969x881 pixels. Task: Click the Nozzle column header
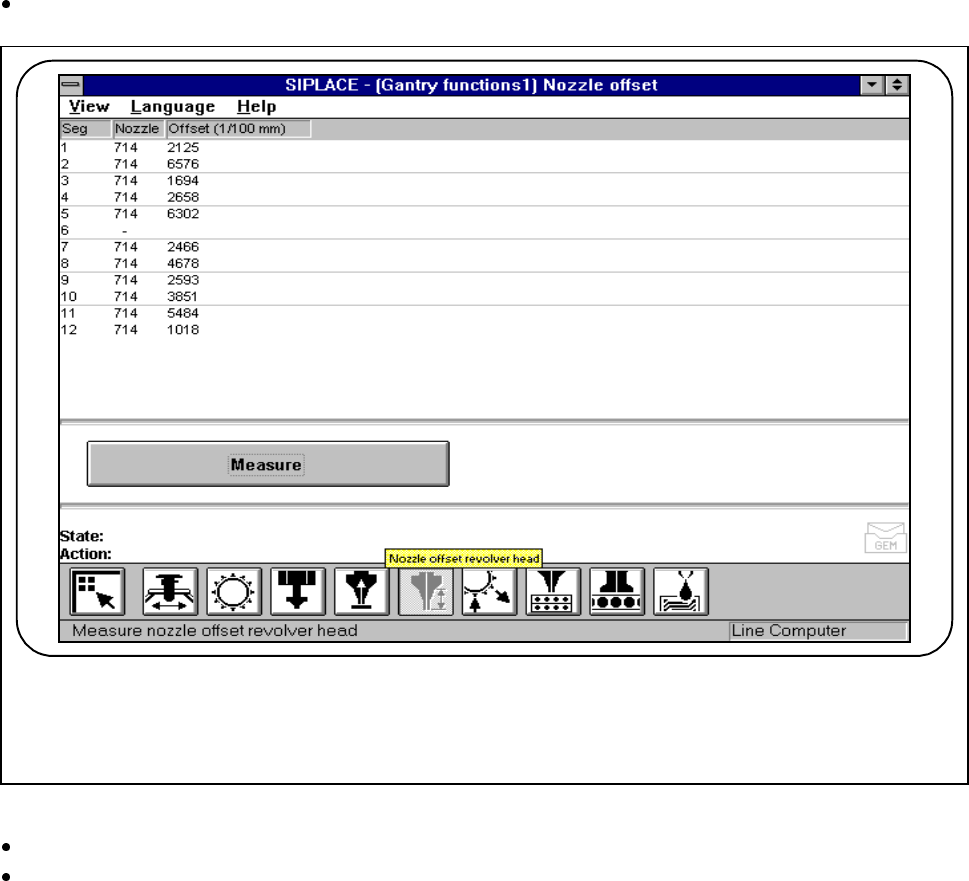click(137, 129)
